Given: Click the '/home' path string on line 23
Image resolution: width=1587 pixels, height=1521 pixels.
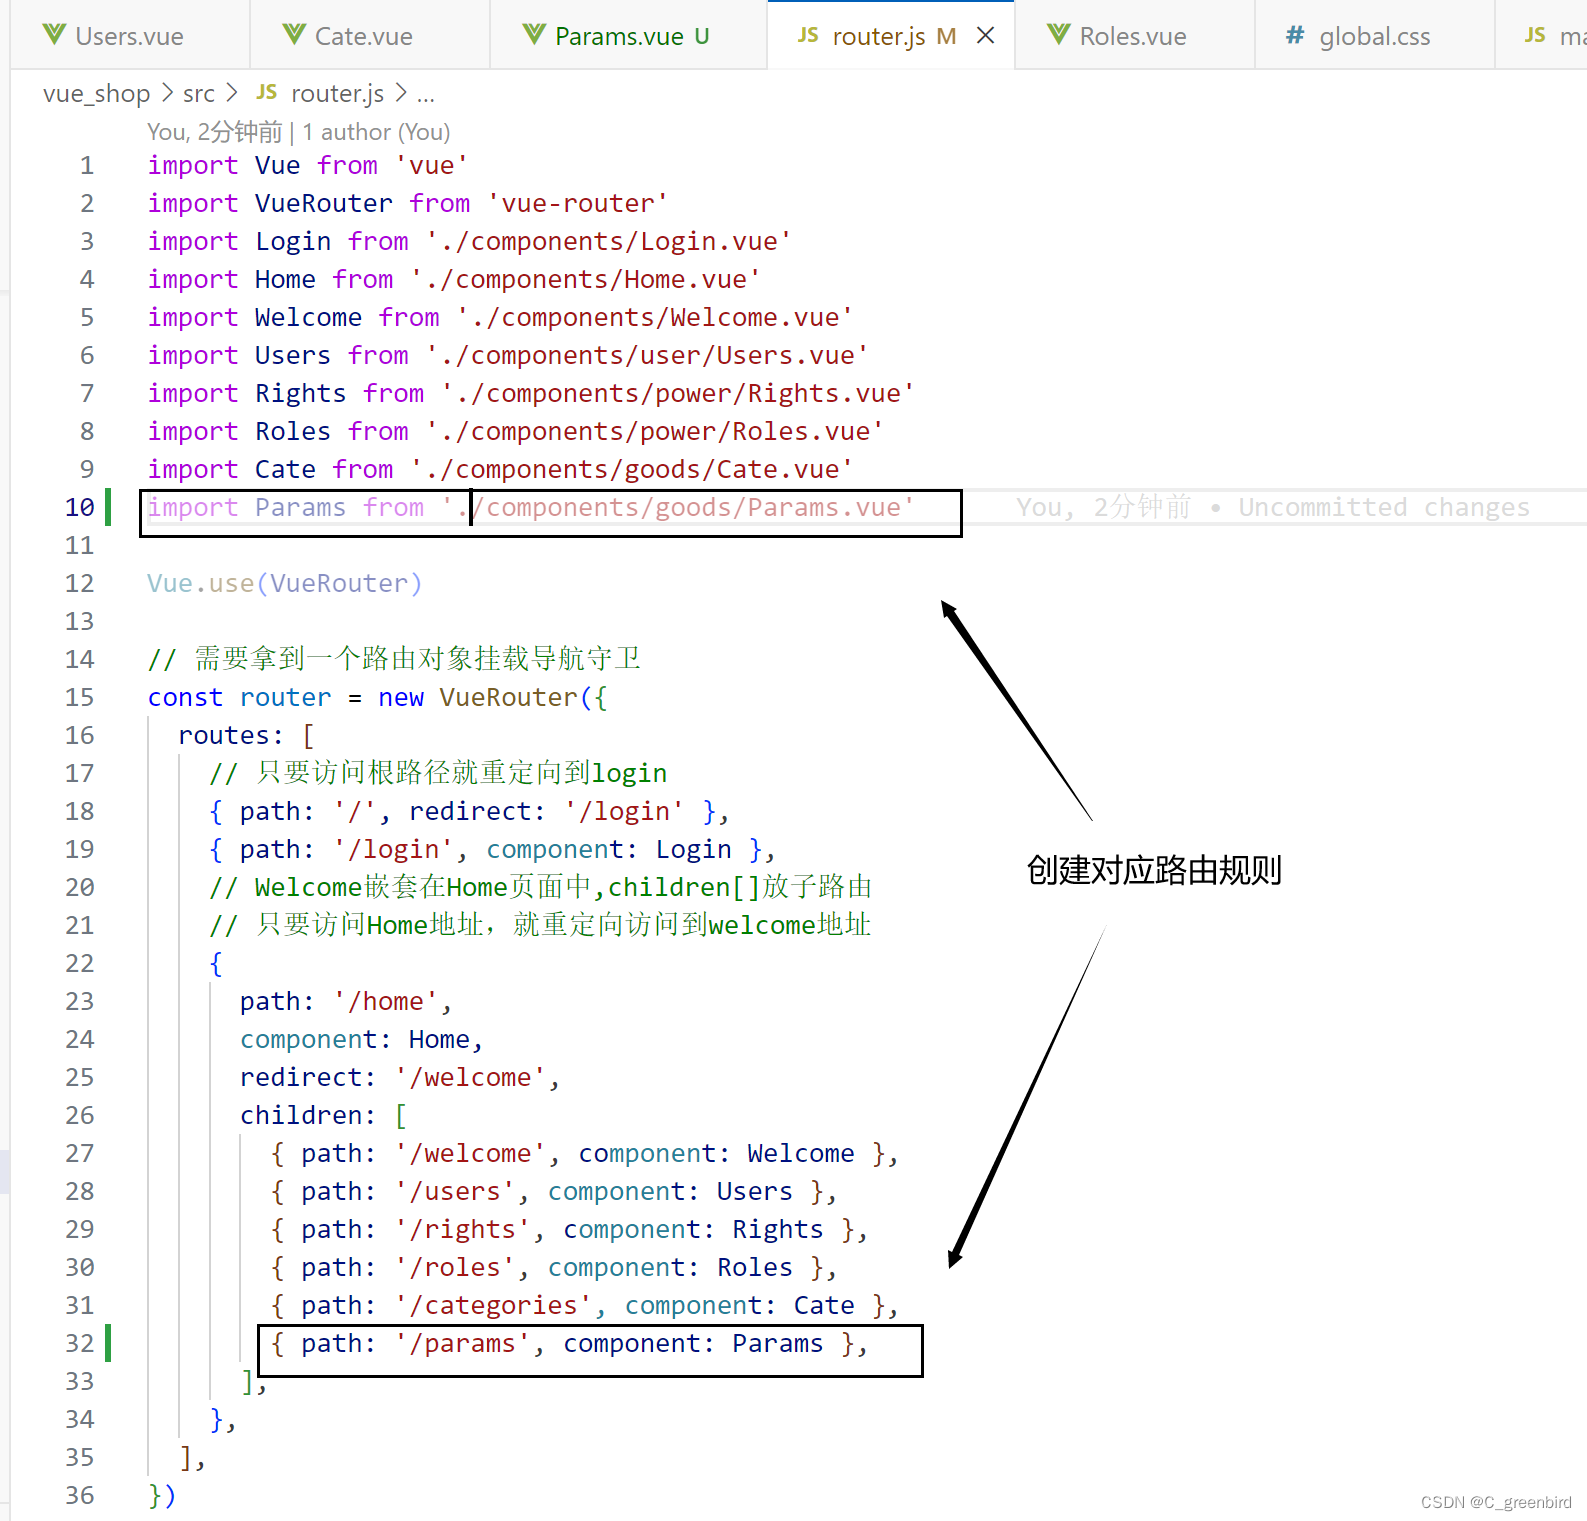Looking at the screenshot, I should (x=386, y=1001).
